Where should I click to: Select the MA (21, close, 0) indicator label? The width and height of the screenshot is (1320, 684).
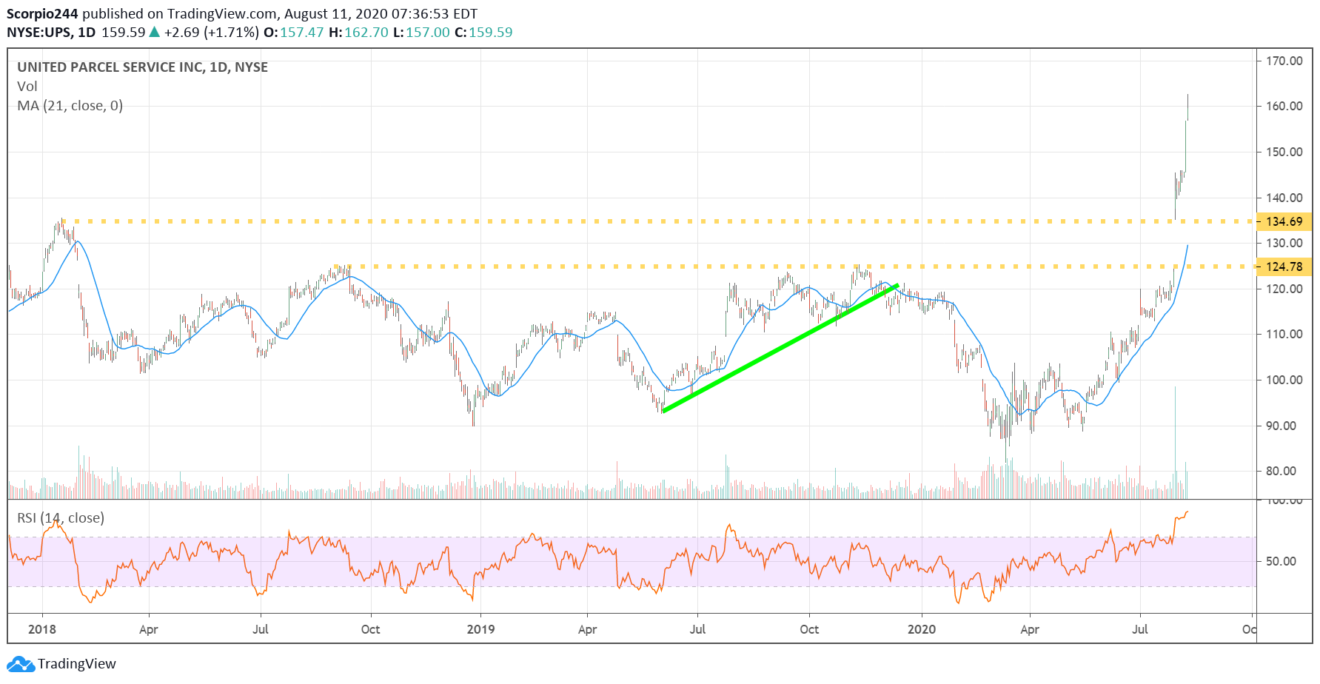[69, 105]
